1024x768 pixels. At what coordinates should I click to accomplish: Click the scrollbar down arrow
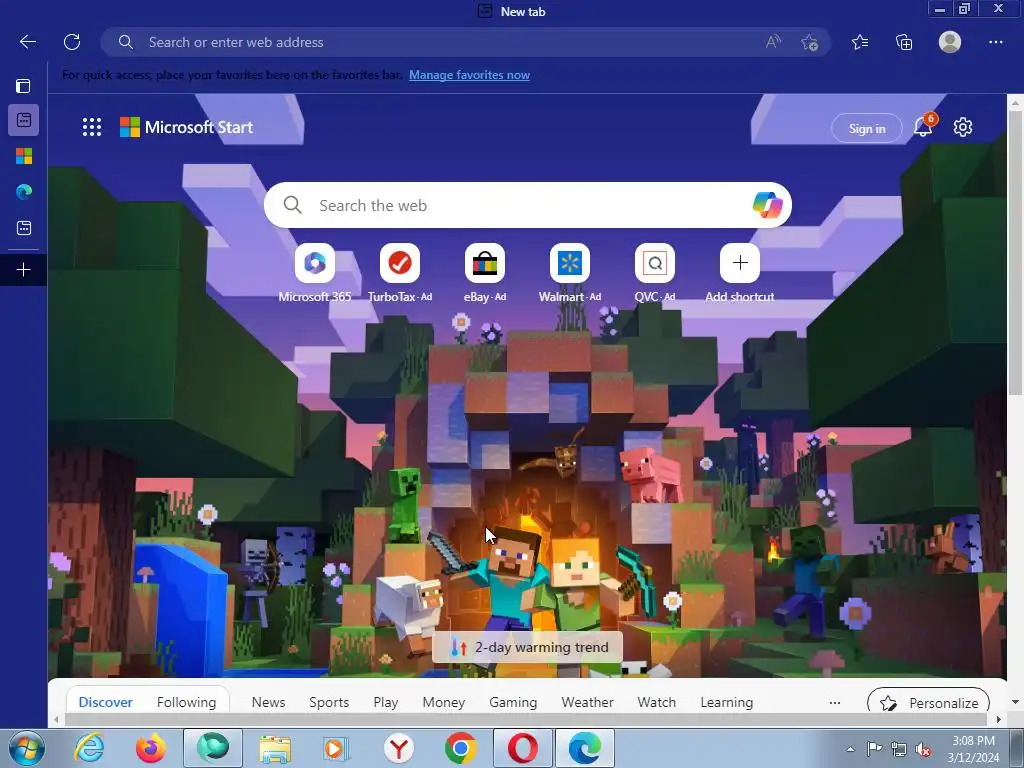pyautogui.click(x=1015, y=703)
